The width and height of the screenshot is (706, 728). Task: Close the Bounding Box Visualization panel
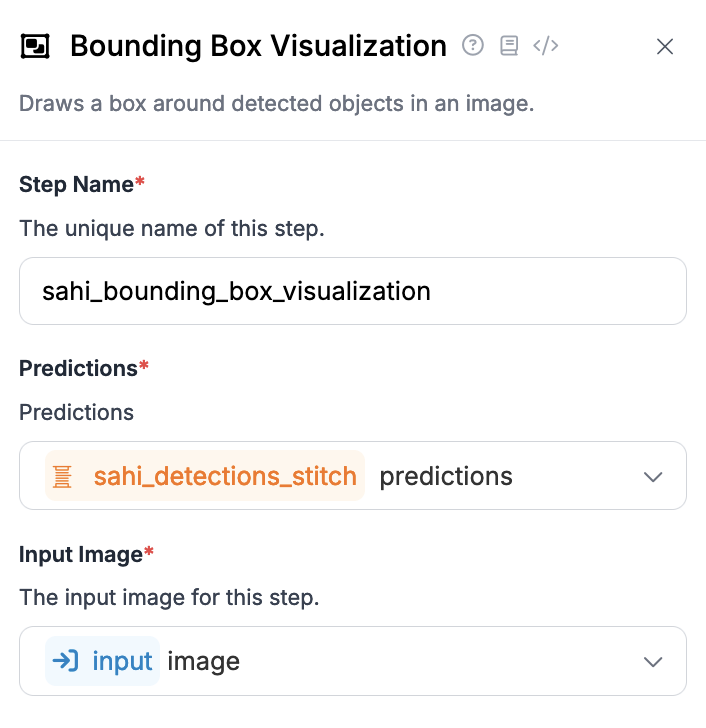[665, 46]
